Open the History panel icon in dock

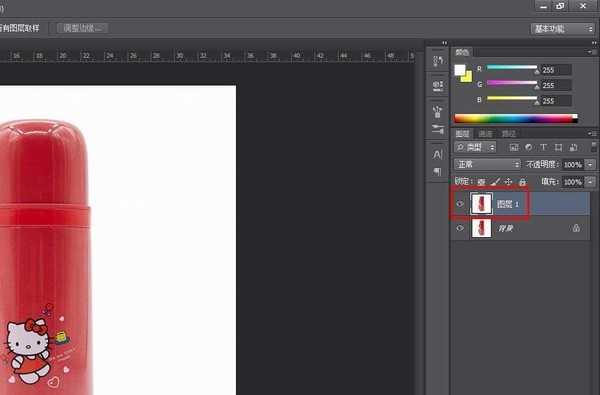pyautogui.click(x=438, y=60)
